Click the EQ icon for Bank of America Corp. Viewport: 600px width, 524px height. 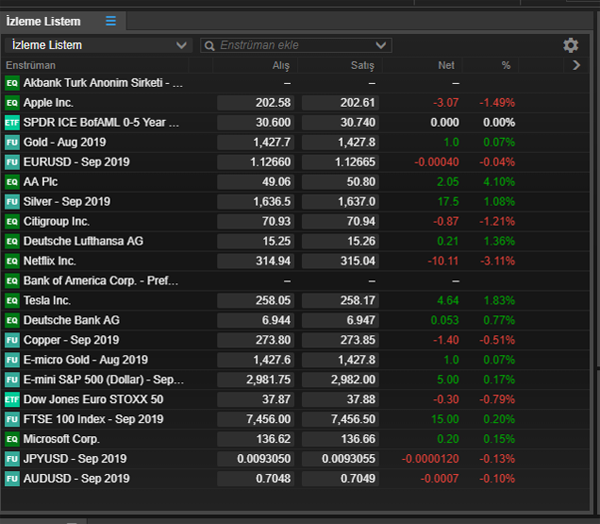(12, 281)
